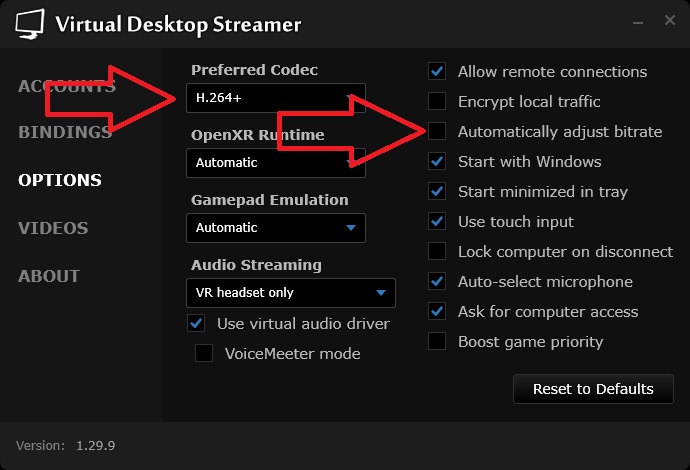Switch to the ACCOUNTS tab
Viewport: 690px width, 470px height.
66,86
